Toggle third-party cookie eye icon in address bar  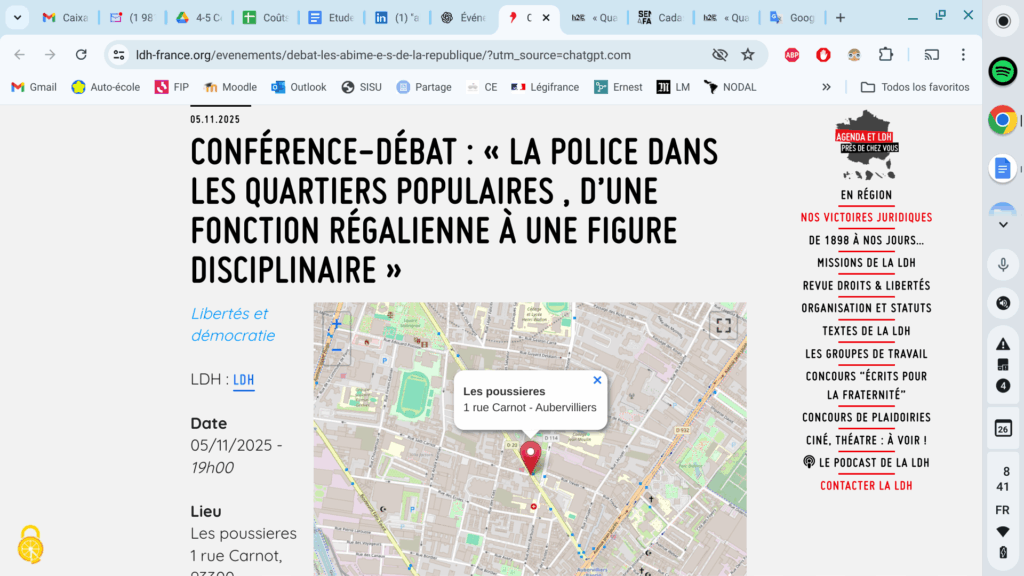coord(719,55)
